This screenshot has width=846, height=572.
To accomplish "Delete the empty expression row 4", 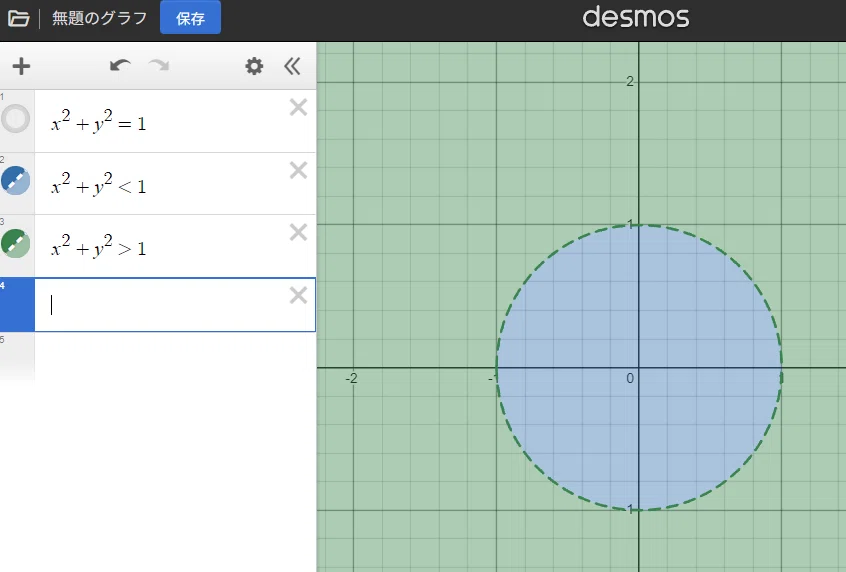I will (x=298, y=295).
